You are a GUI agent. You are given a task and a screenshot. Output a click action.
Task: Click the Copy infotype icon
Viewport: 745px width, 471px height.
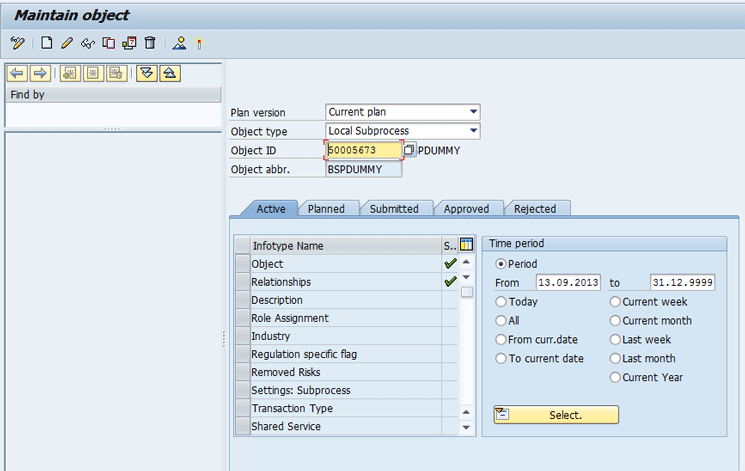click(x=109, y=43)
